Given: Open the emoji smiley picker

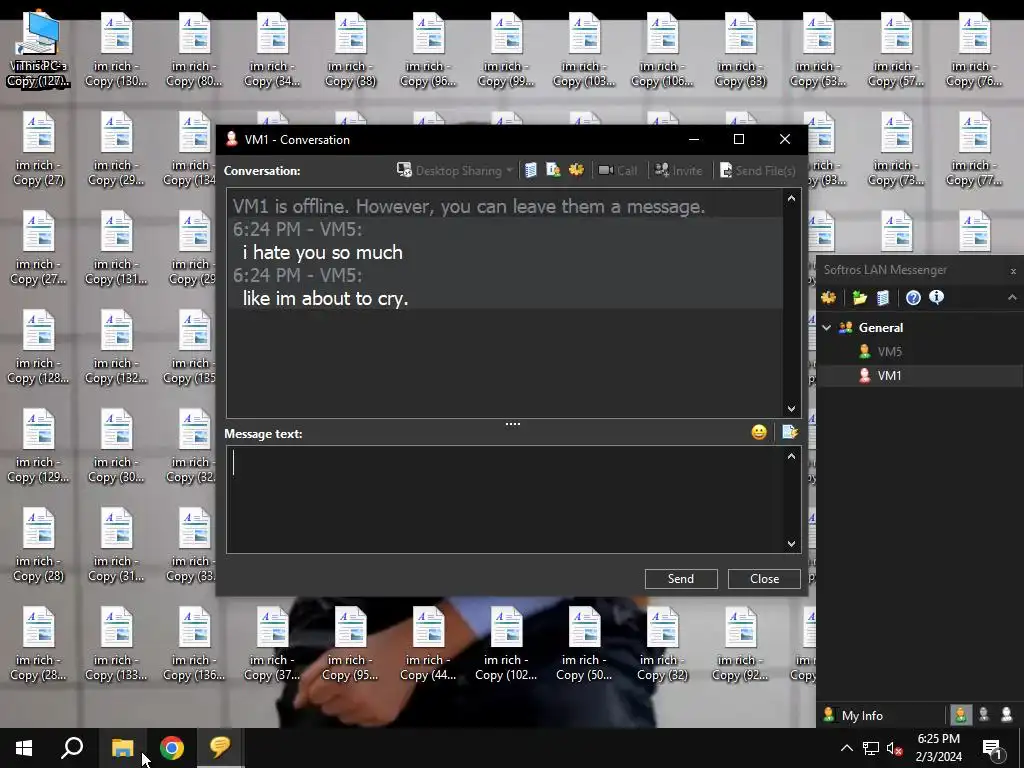Looking at the screenshot, I should tap(759, 432).
